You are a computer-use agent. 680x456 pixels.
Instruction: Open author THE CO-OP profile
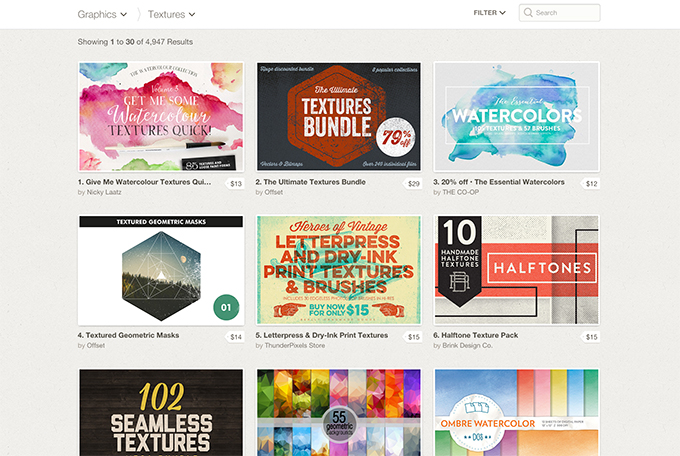point(461,192)
